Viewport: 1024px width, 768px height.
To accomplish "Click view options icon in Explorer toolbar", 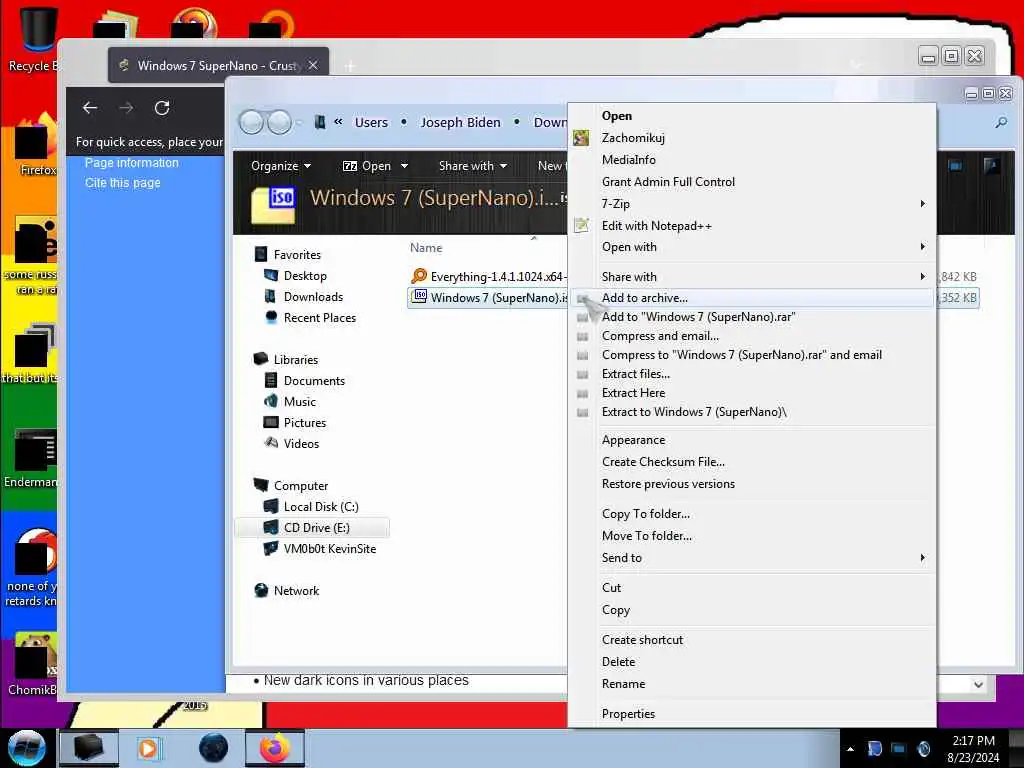I will point(955,166).
